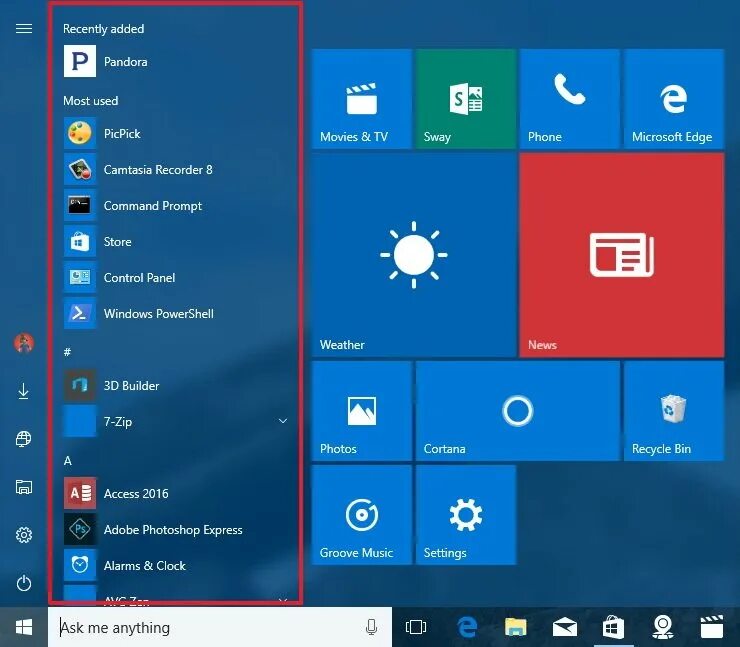This screenshot has width=740, height=647.
Task: Open Adobe Photoshop Express
Action: click(x=175, y=529)
